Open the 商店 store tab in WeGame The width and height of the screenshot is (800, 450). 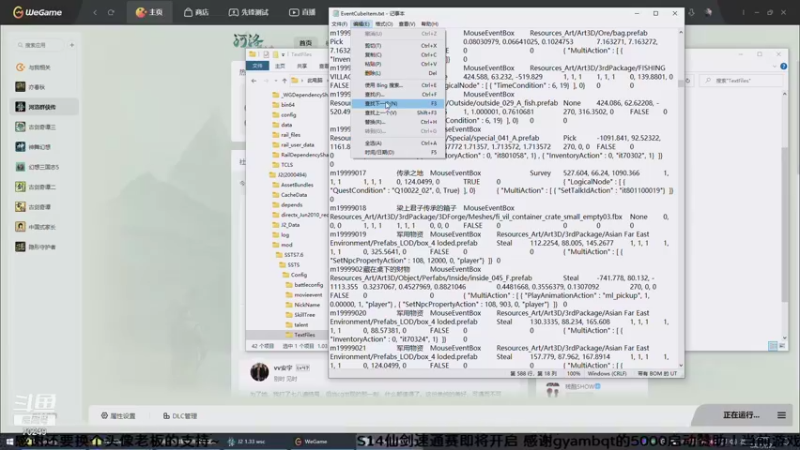[x=196, y=12]
